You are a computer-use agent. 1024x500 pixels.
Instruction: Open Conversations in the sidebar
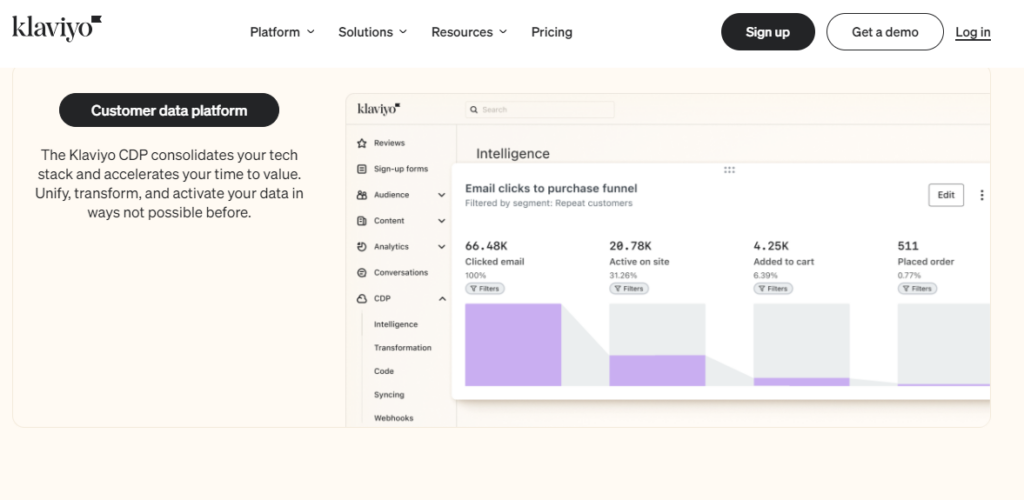click(401, 273)
